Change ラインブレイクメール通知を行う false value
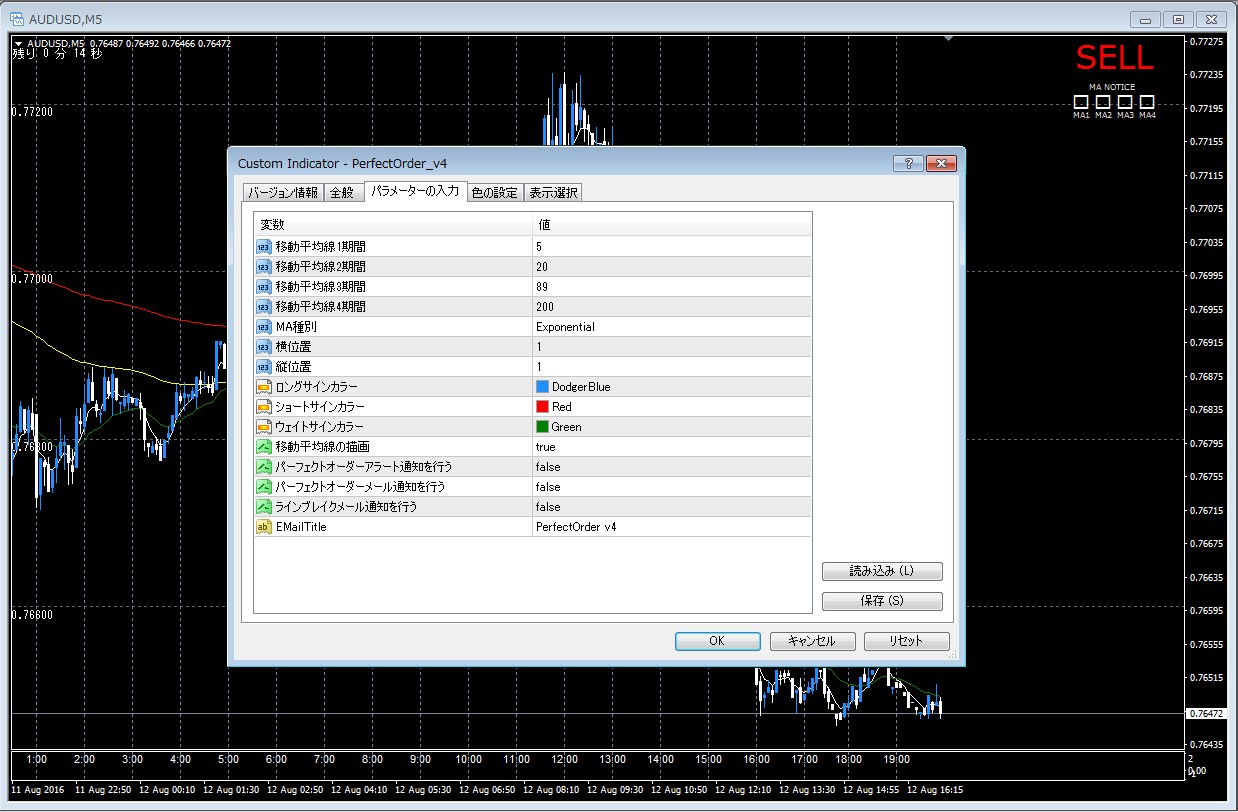The width and height of the screenshot is (1238, 812). (x=672, y=506)
